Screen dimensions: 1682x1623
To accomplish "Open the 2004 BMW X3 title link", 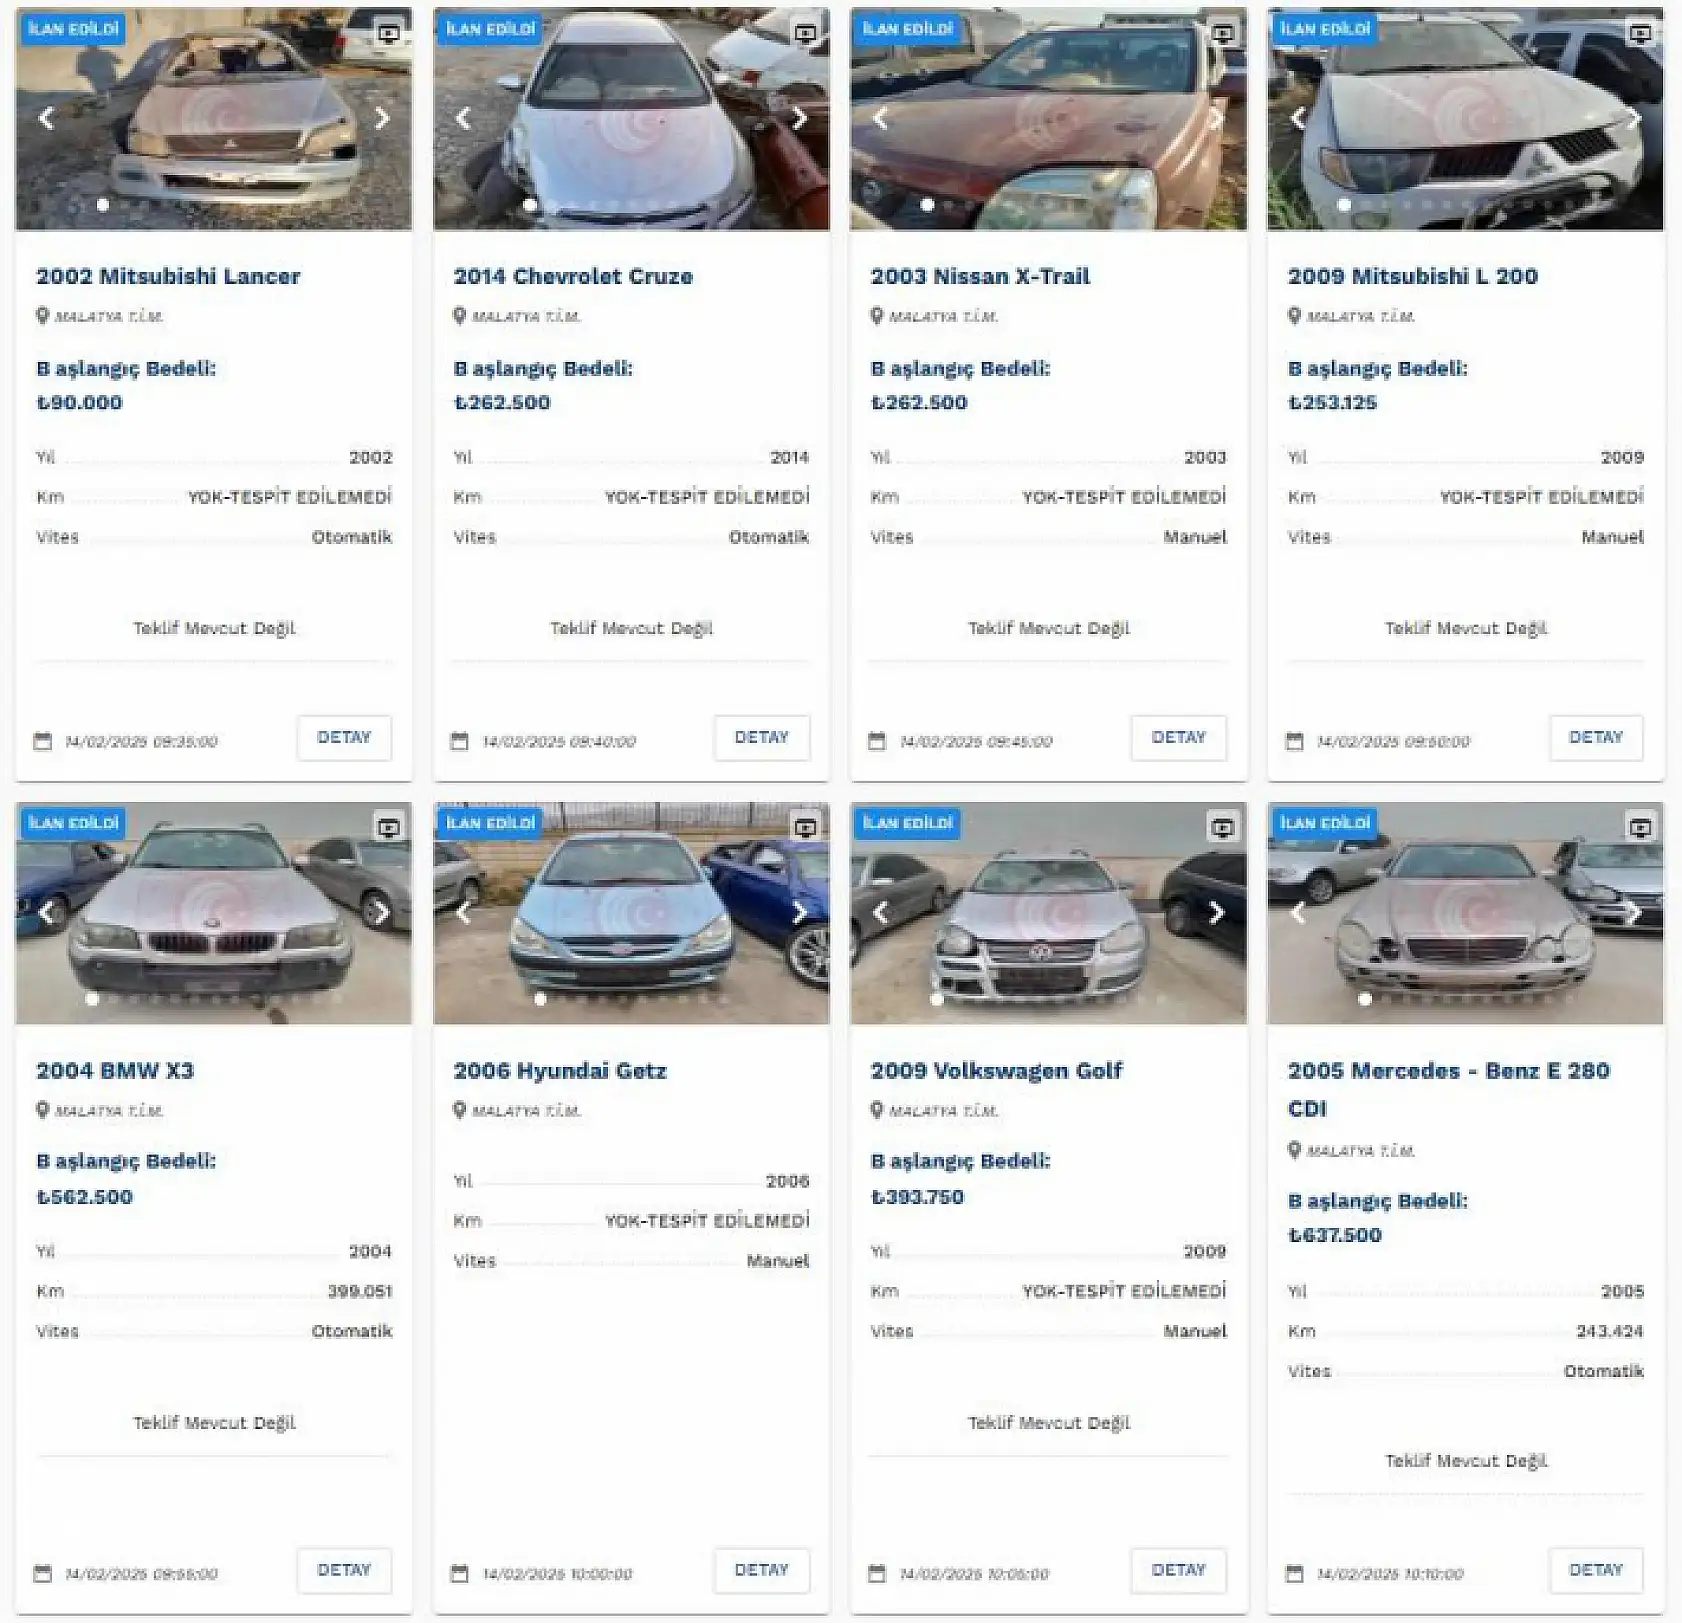I will point(115,1070).
